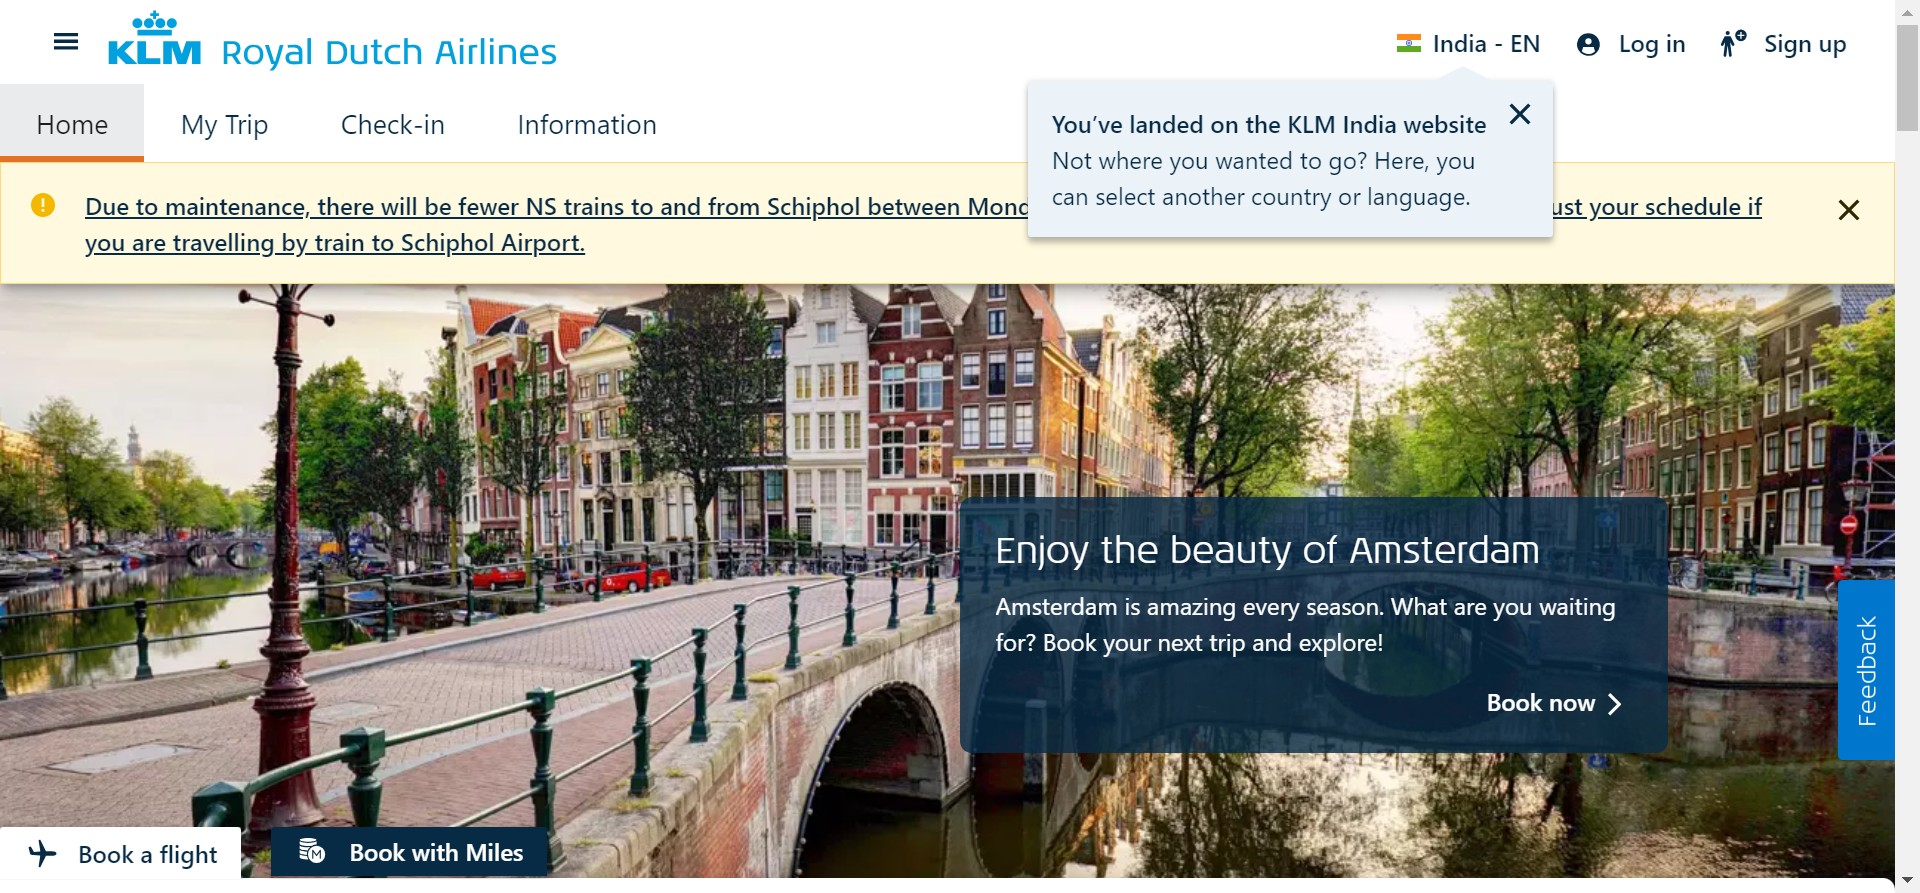
Task: Click the yellow warning exclamation icon
Action: (x=43, y=205)
